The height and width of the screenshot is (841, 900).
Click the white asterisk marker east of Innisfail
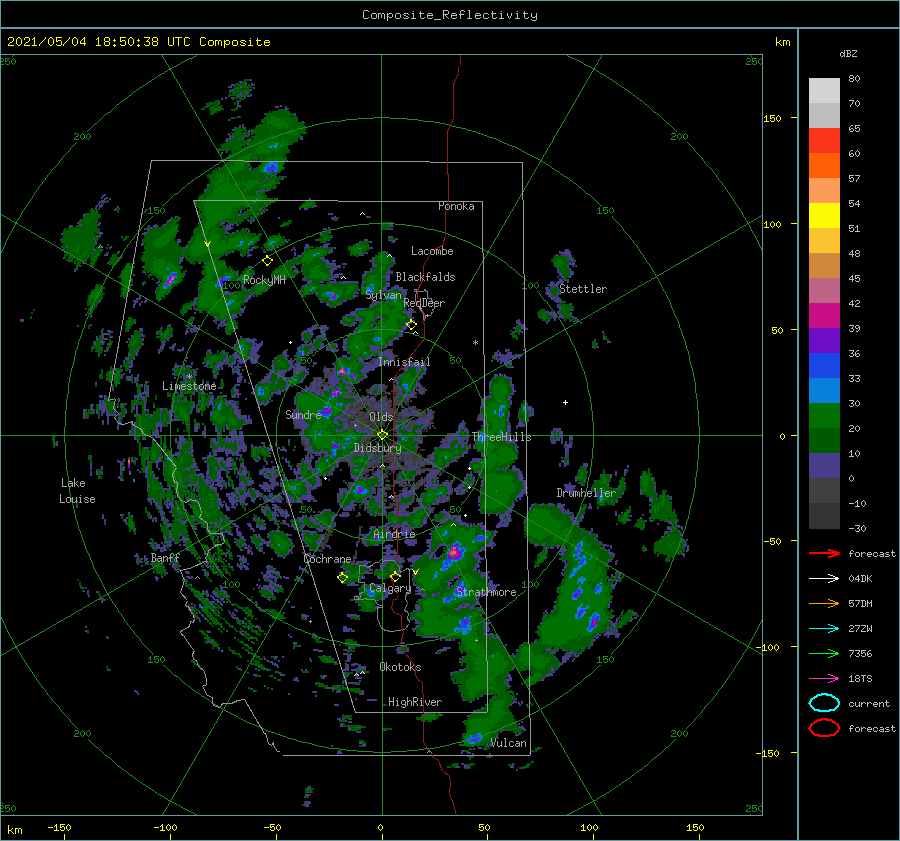click(x=475, y=343)
